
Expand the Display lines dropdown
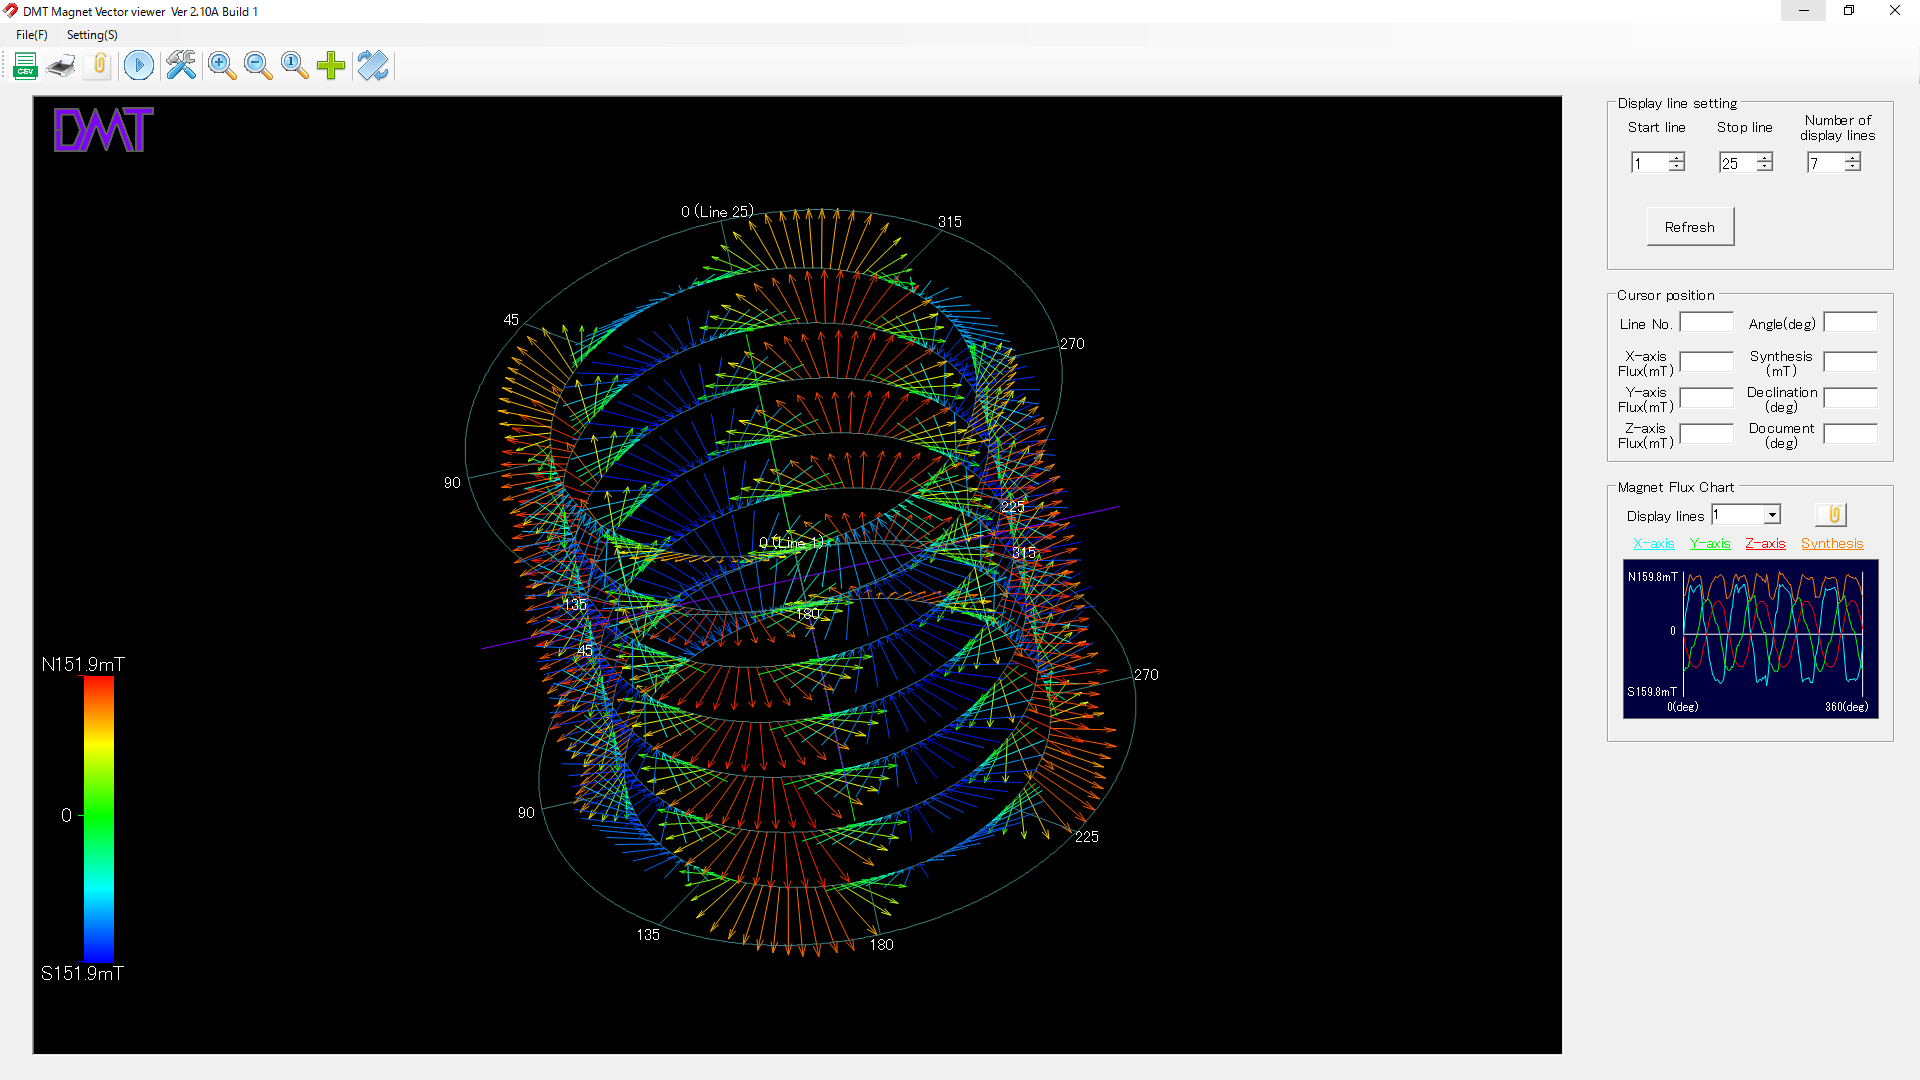tap(1772, 515)
